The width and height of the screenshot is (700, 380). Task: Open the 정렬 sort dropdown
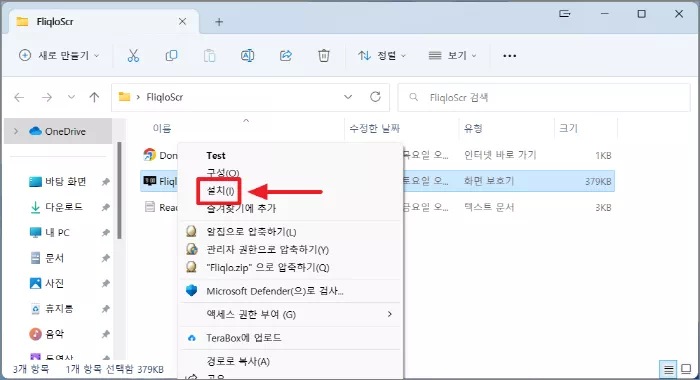pyautogui.click(x=382, y=56)
